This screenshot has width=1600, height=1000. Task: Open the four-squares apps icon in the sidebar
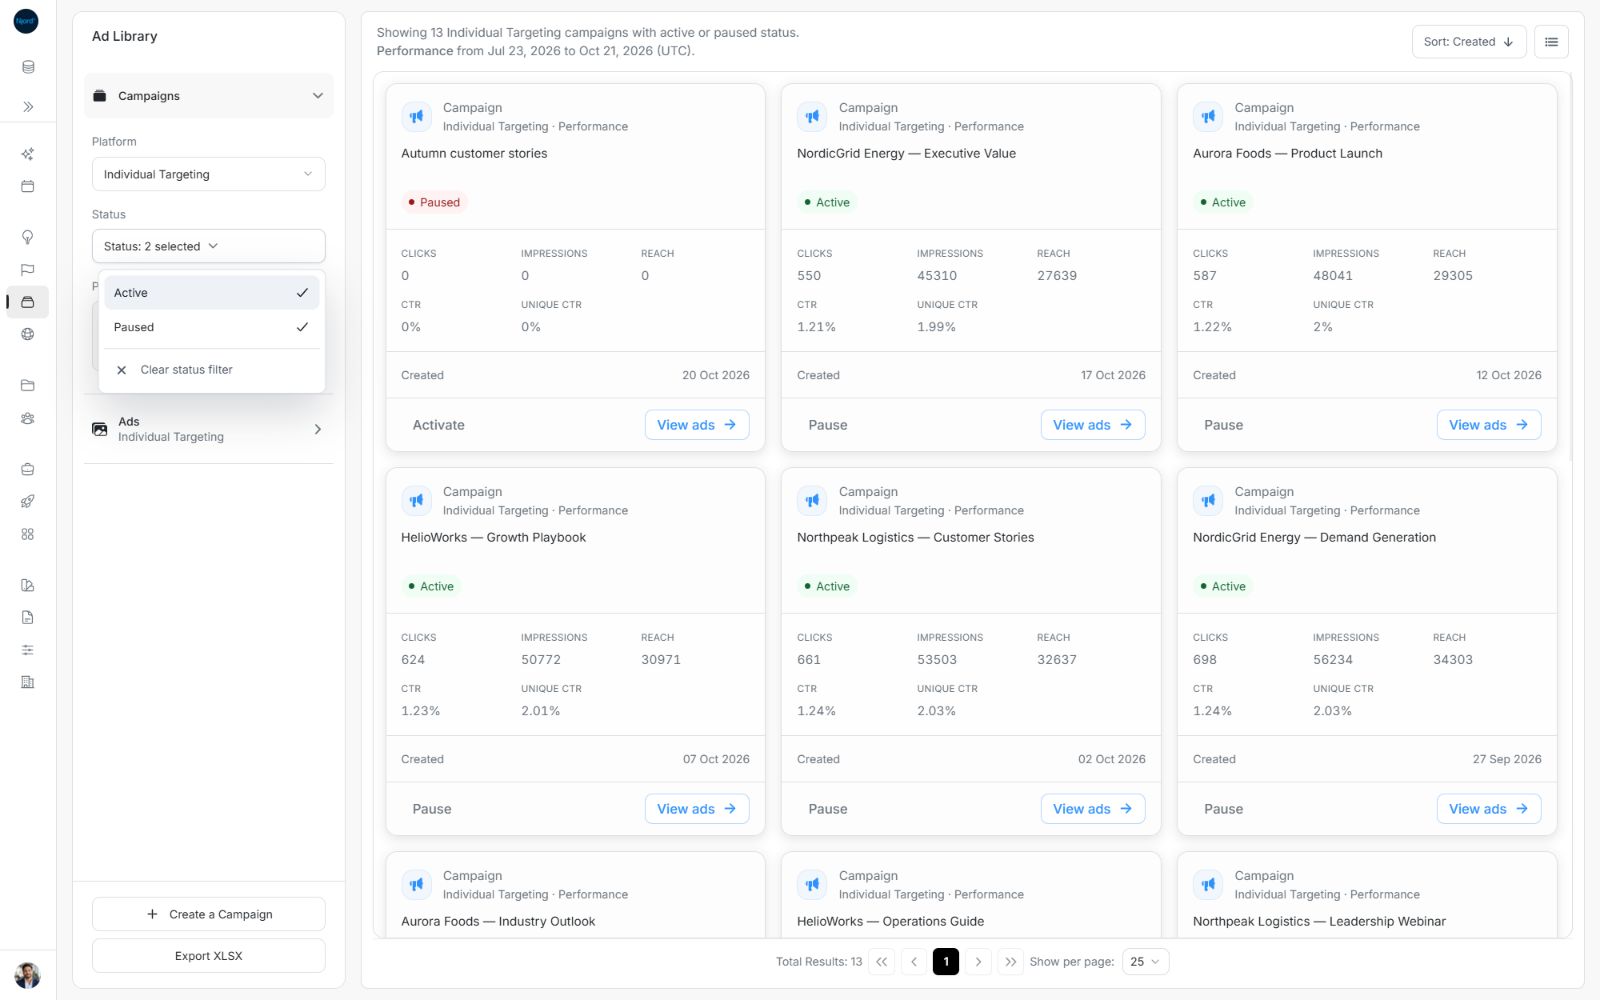point(28,534)
